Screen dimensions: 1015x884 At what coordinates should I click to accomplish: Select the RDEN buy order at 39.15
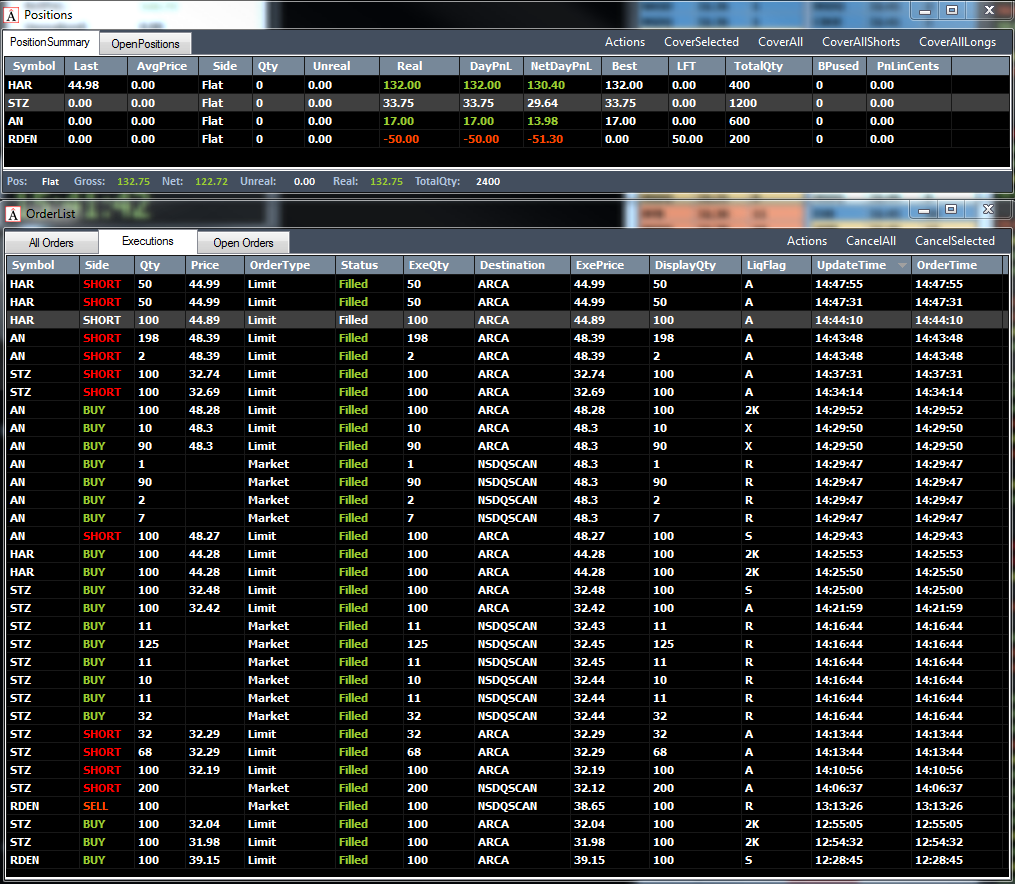507,861
